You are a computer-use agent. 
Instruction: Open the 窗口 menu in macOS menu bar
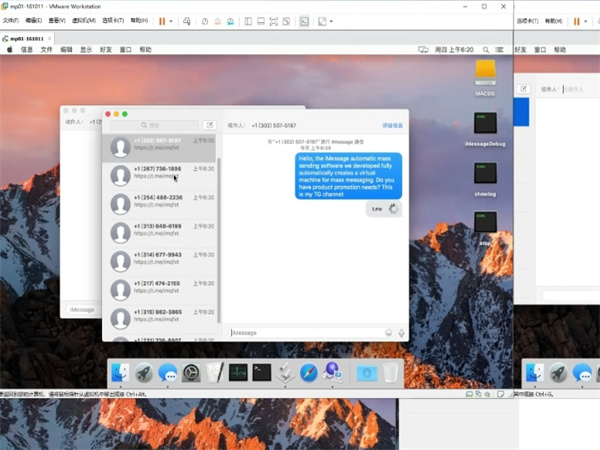[126, 49]
